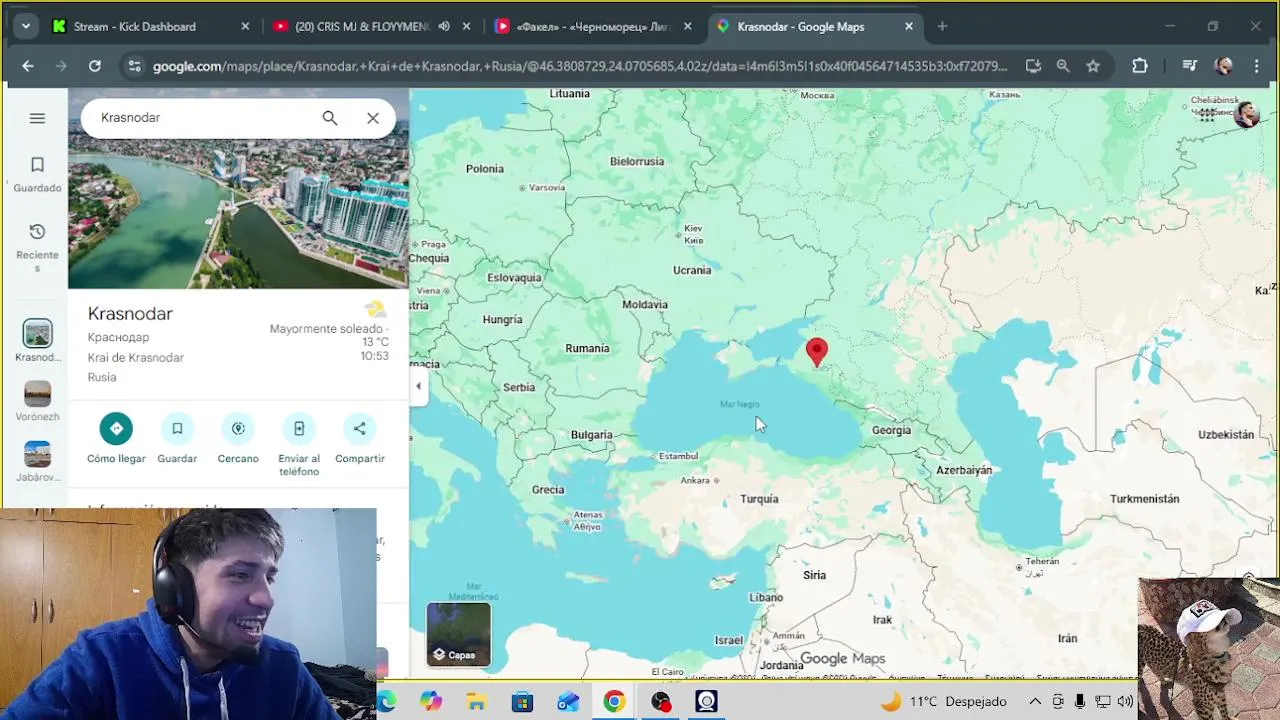This screenshot has width=1280, height=720.
Task: Open Microsoft Store from the taskbar
Action: [522, 702]
